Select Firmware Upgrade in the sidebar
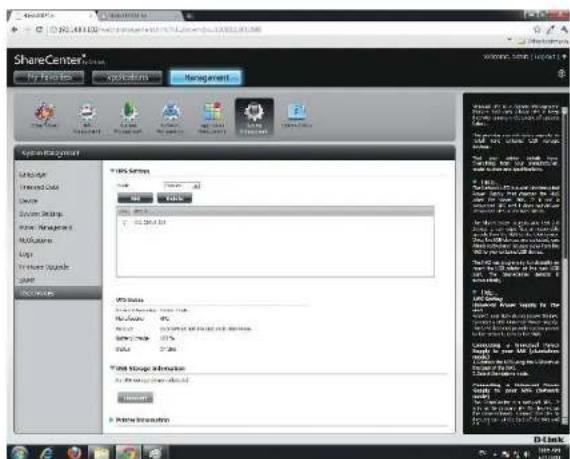 pyautogui.click(x=44, y=267)
